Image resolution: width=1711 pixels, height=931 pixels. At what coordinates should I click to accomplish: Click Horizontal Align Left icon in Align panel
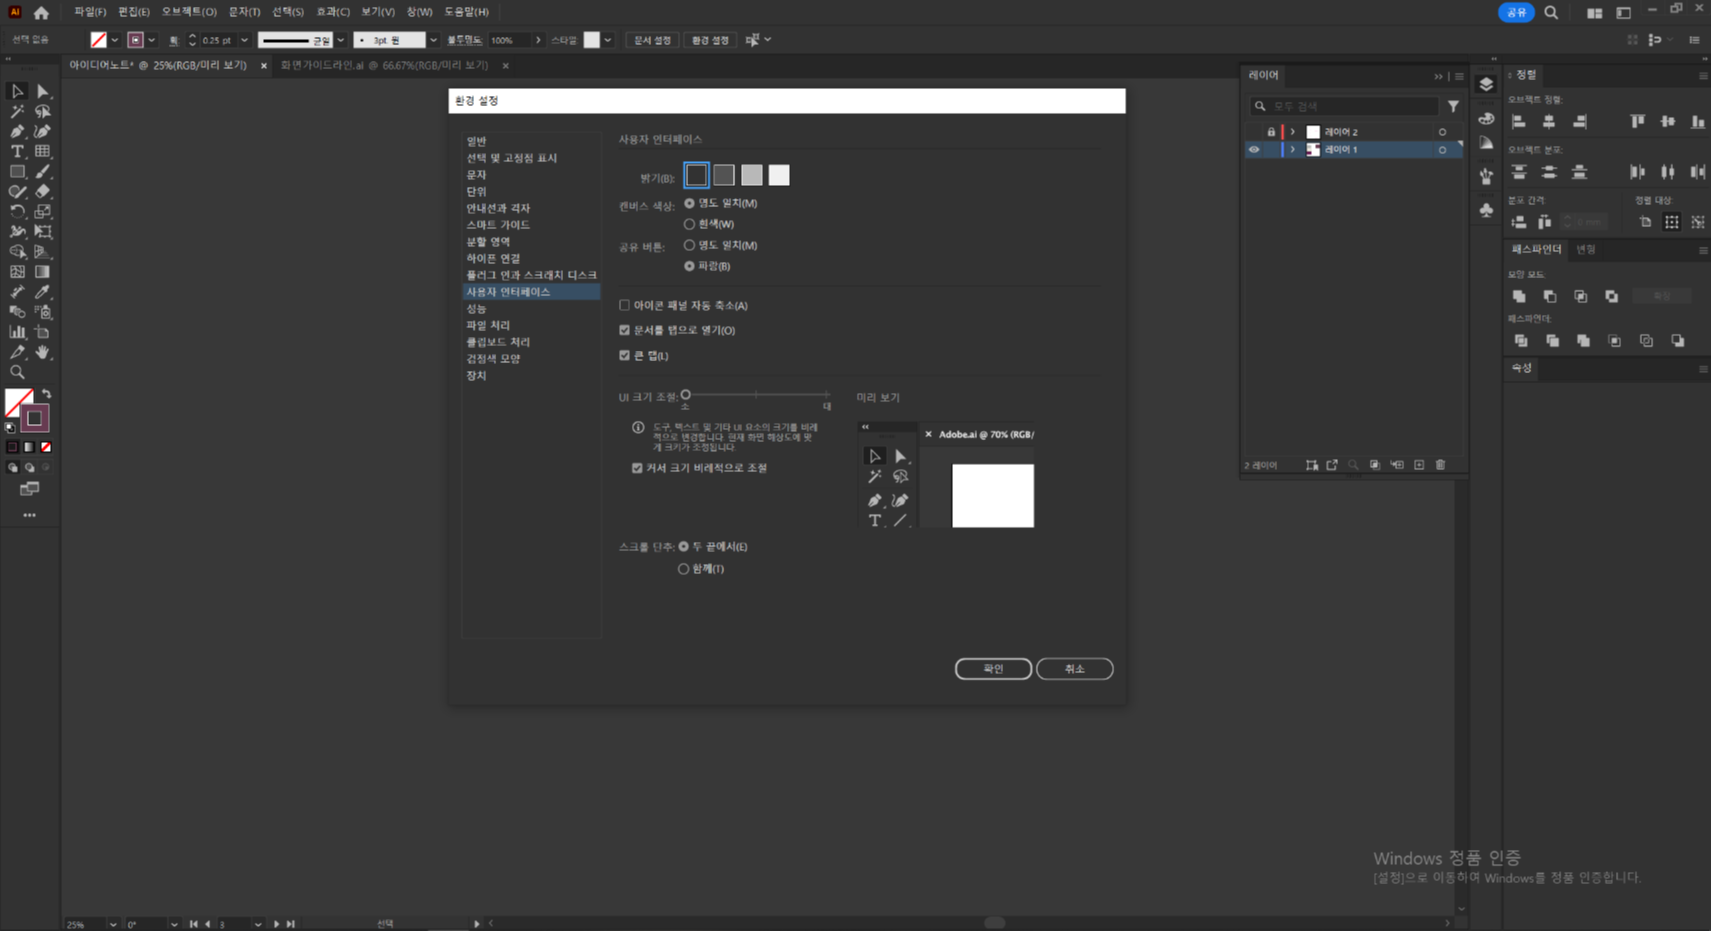coord(1519,122)
